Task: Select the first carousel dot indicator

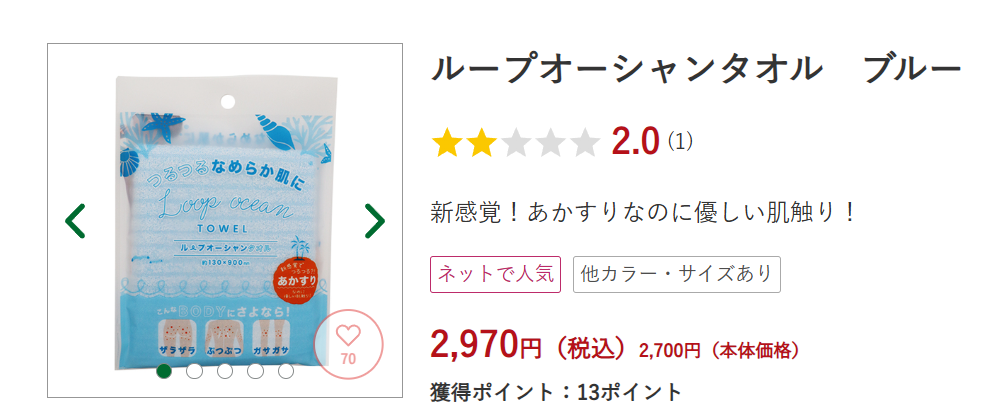Action: (x=164, y=371)
